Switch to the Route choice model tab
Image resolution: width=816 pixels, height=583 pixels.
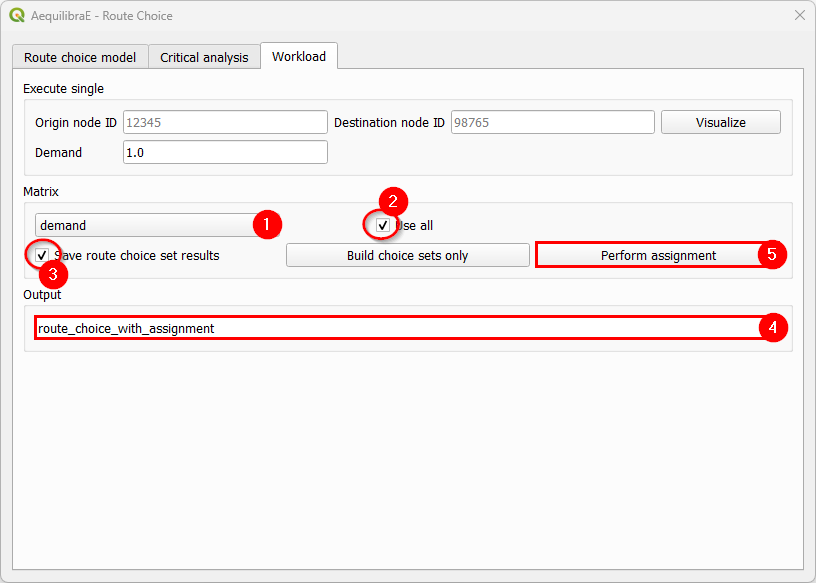pyautogui.click(x=81, y=57)
